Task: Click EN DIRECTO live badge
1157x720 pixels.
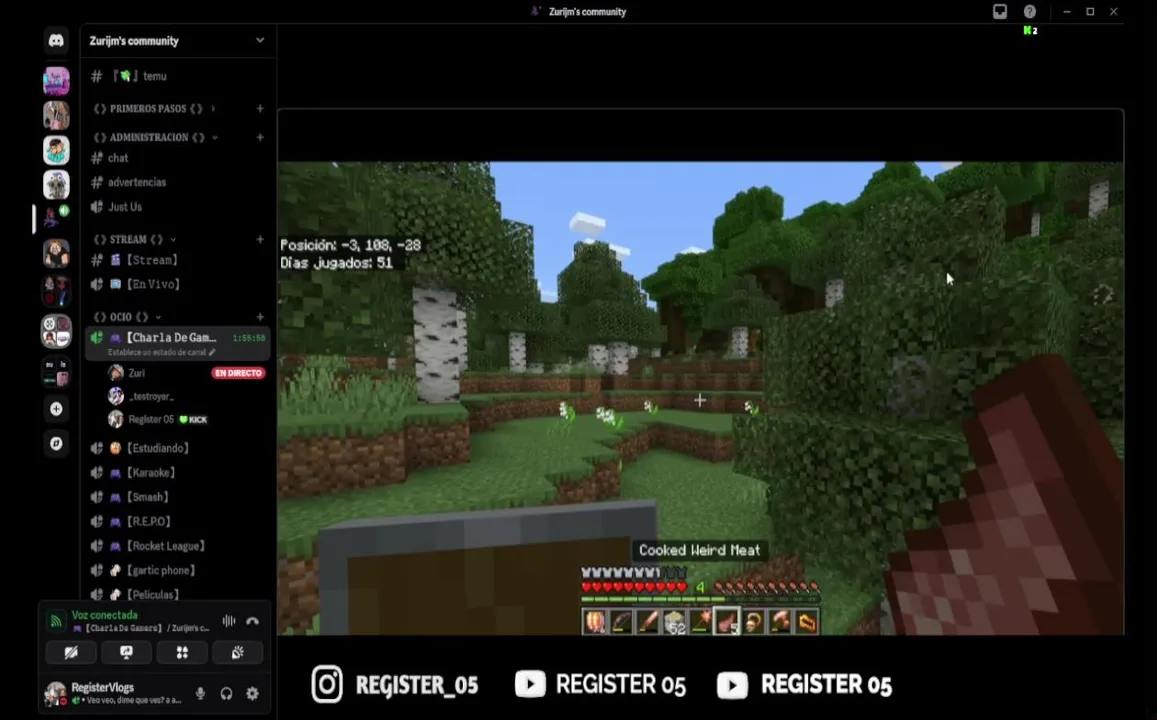Action: pyautogui.click(x=238, y=373)
